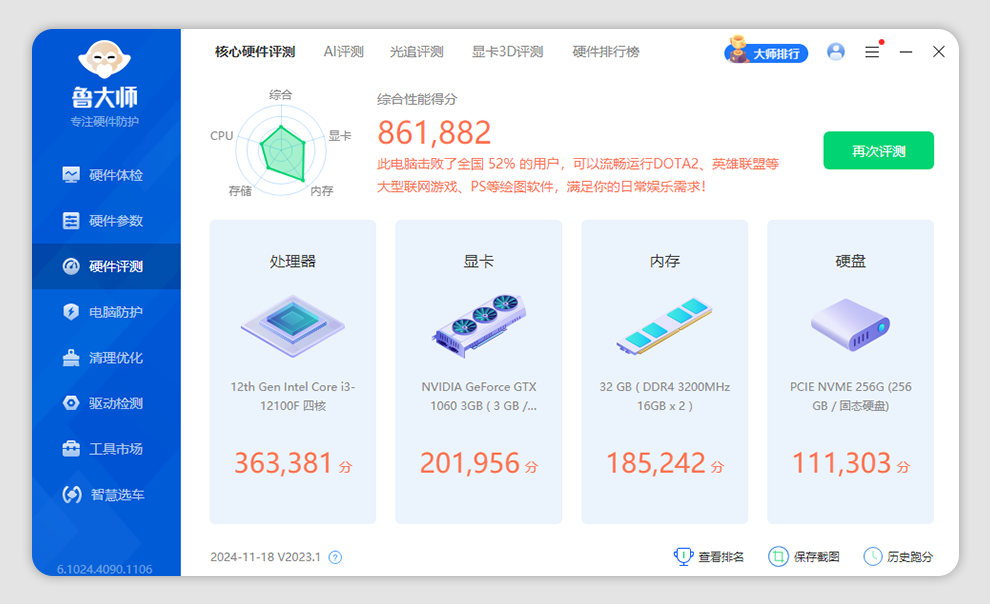This screenshot has height=604, width=990.
Task: Click 查看排名 link at bottom
Action: pos(709,557)
